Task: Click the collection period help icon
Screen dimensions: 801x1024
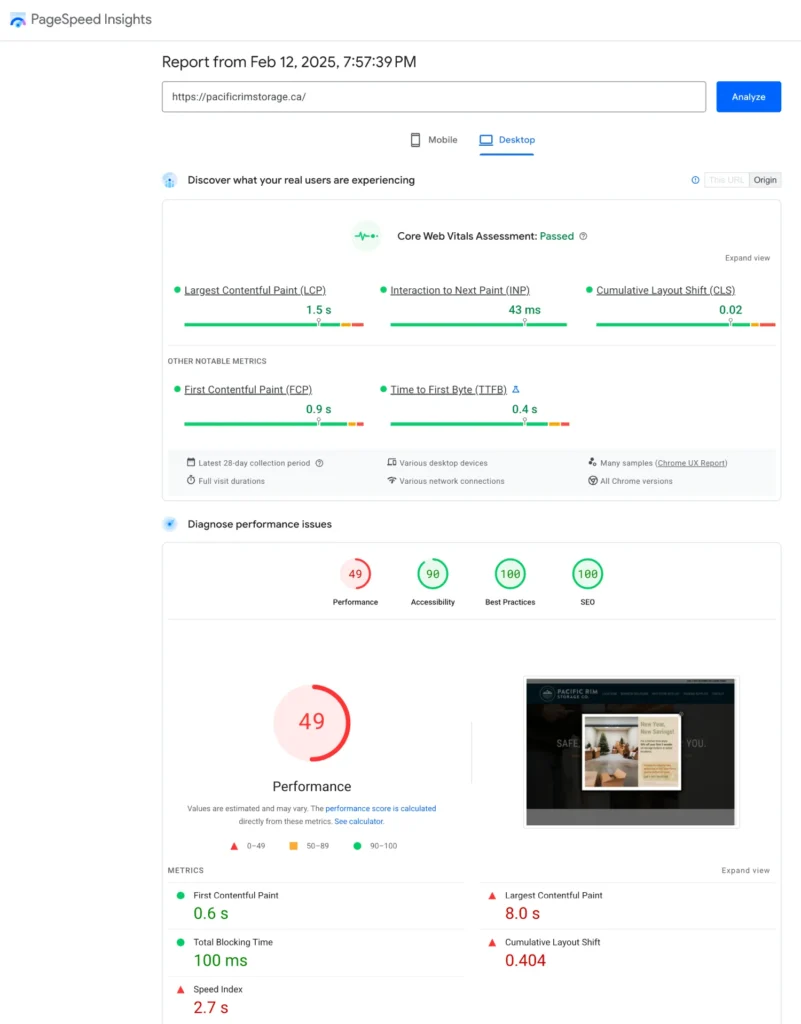Action: coord(320,463)
